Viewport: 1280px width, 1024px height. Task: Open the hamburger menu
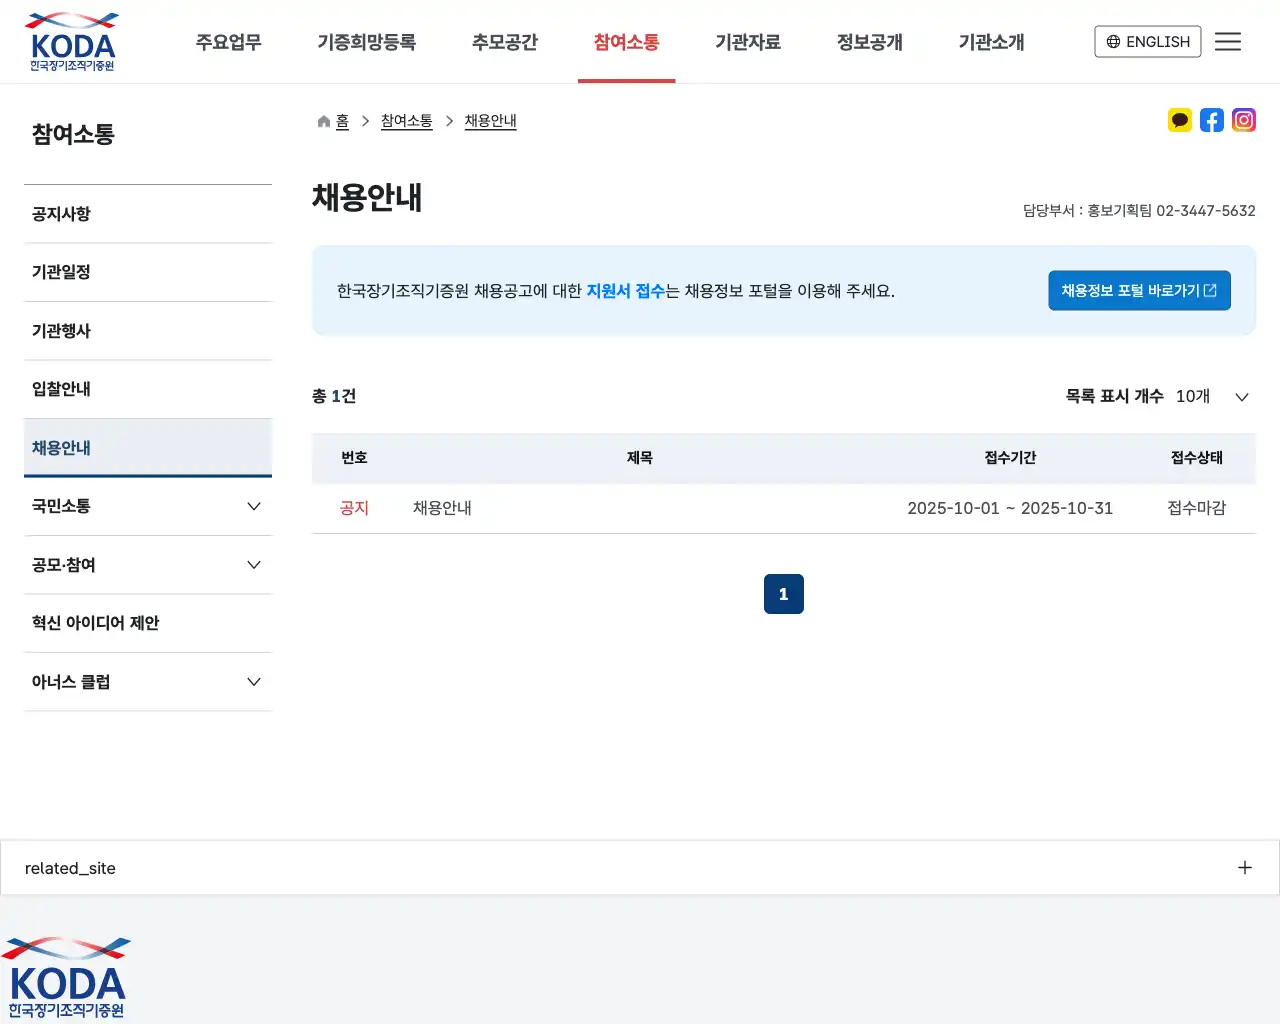pyautogui.click(x=1228, y=41)
